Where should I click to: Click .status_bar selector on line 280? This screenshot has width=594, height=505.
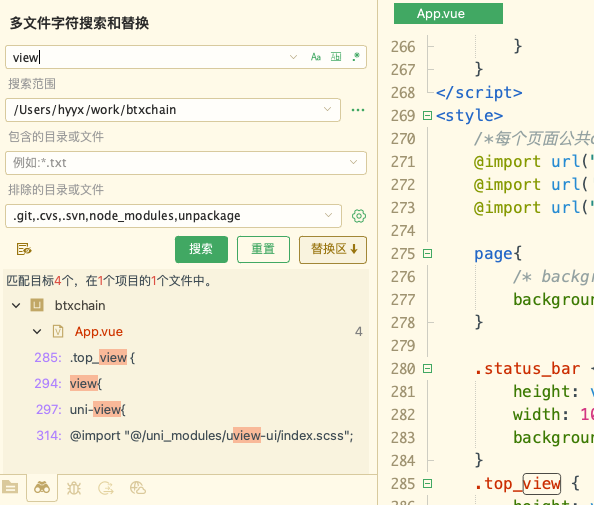pos(527,369)
